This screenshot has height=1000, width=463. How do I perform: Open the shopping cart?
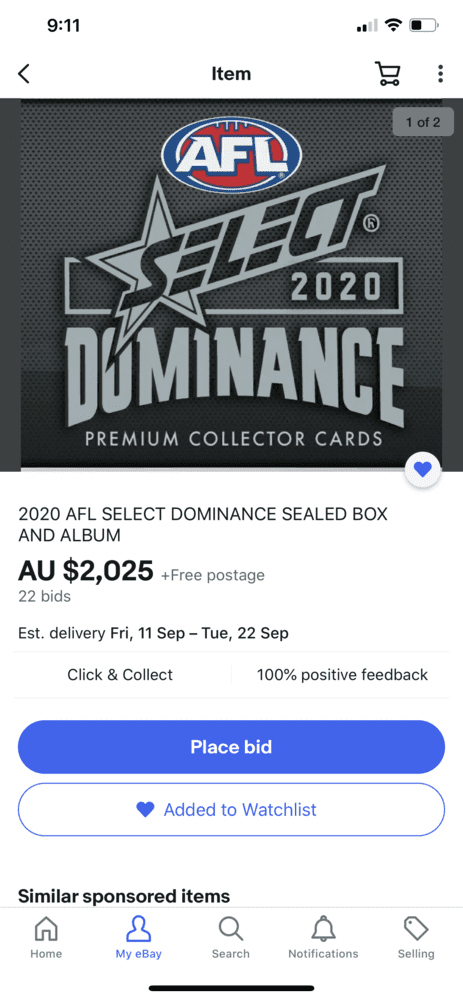click(x=387, y=74)
